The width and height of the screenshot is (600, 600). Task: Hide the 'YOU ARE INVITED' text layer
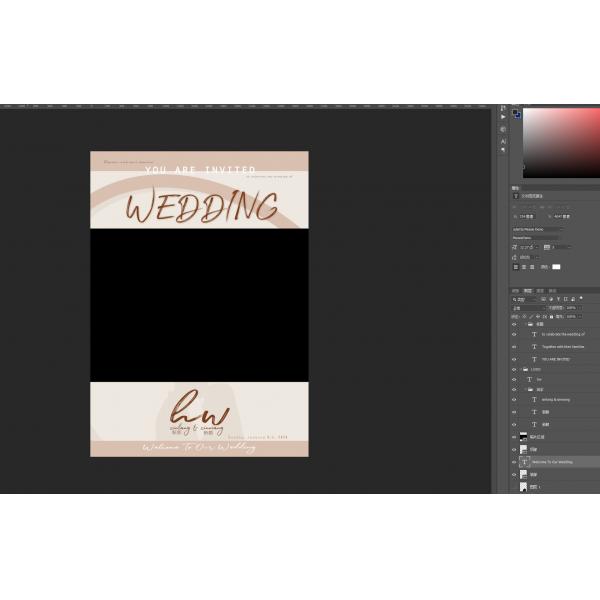[x=515, y=359]
